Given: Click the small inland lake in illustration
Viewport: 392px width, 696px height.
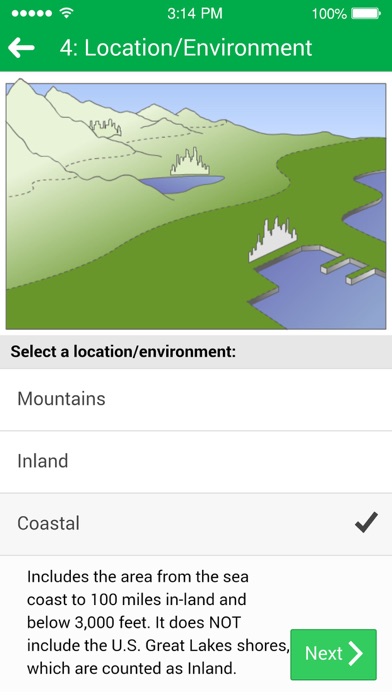Looking at the screenshot, I should click(182, 183).
